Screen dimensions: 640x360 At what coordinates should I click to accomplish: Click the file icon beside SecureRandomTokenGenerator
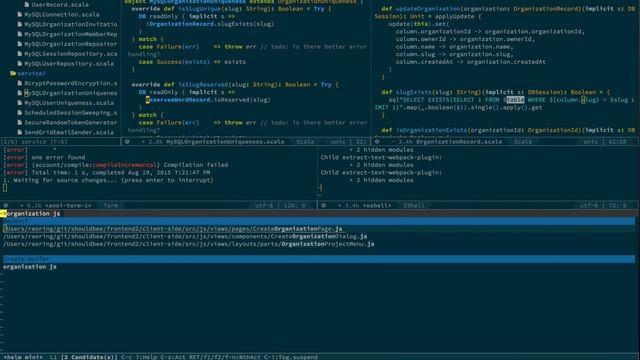[19, 122]
